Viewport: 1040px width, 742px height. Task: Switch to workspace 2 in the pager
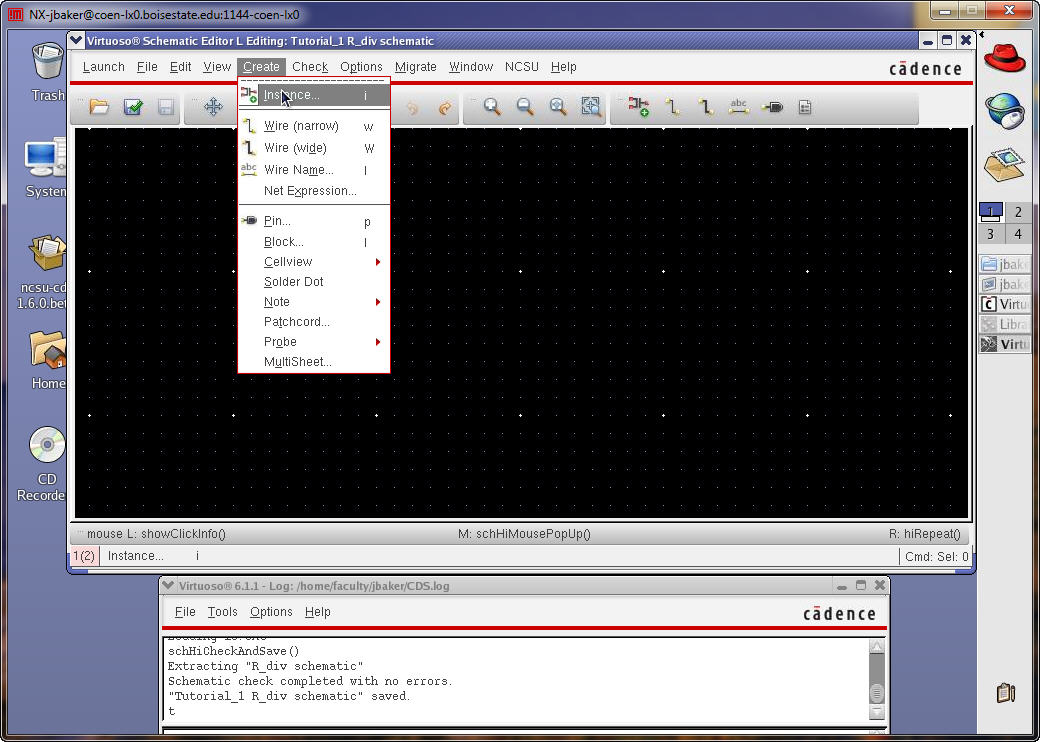pos(1017,212)
